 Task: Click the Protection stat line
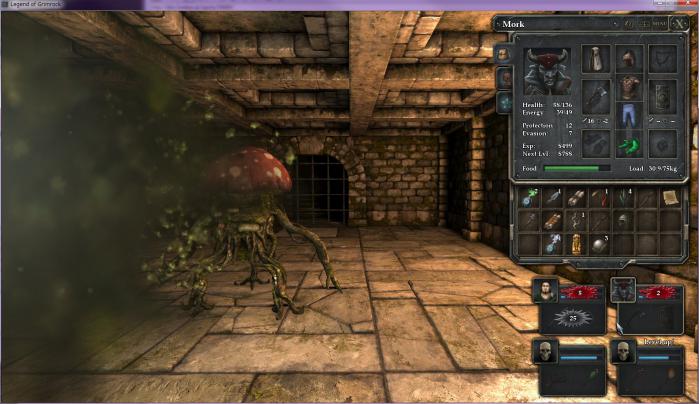click(547, 126)
